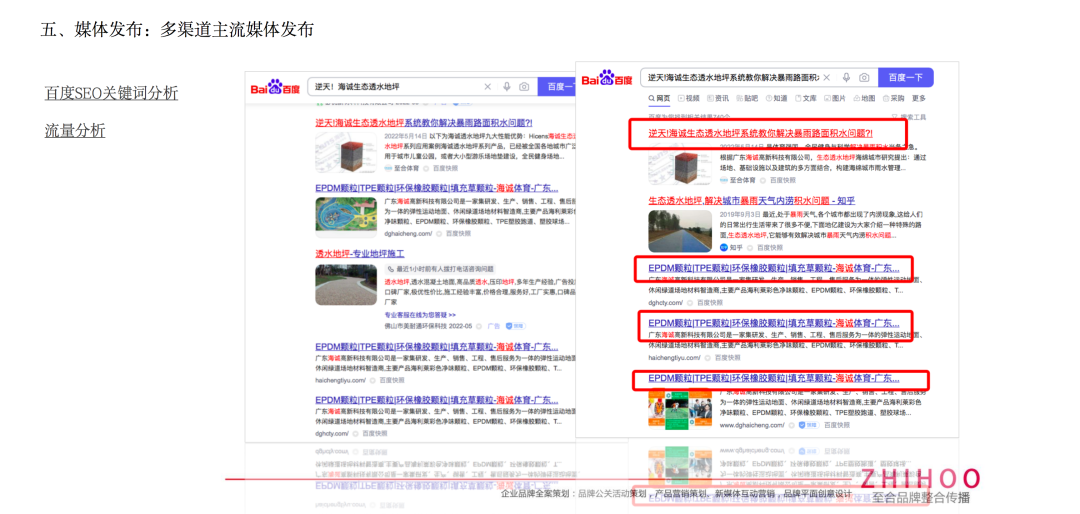Click 保障 badge beside 广告 label
1080x514 pixels.
[x=515, y=325]
